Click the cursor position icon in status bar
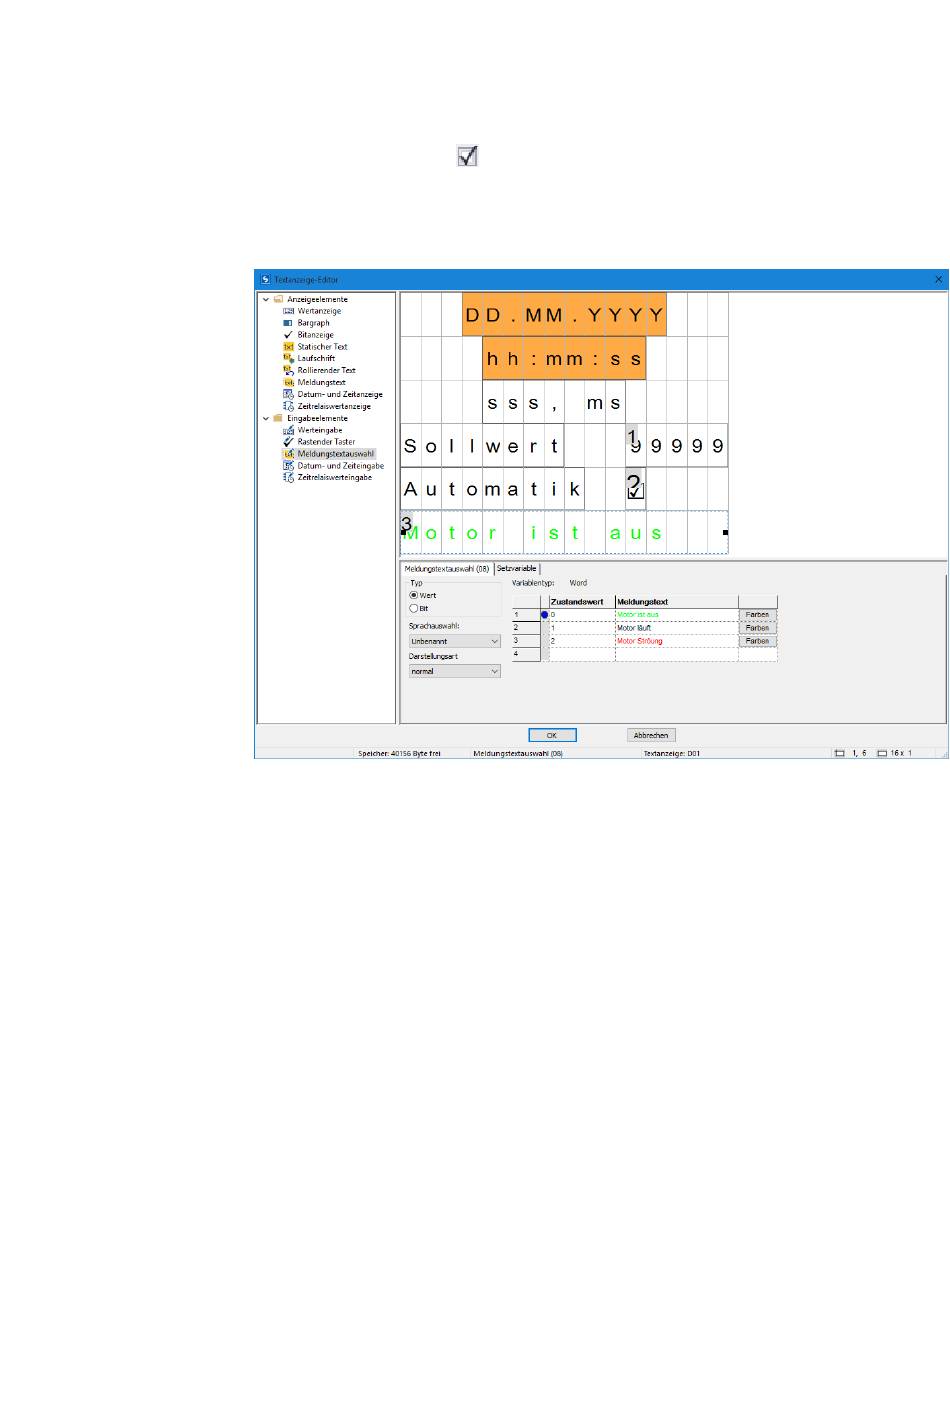Image resolution: width=950 pixels, height=1408 pixels. click(840, 753)
